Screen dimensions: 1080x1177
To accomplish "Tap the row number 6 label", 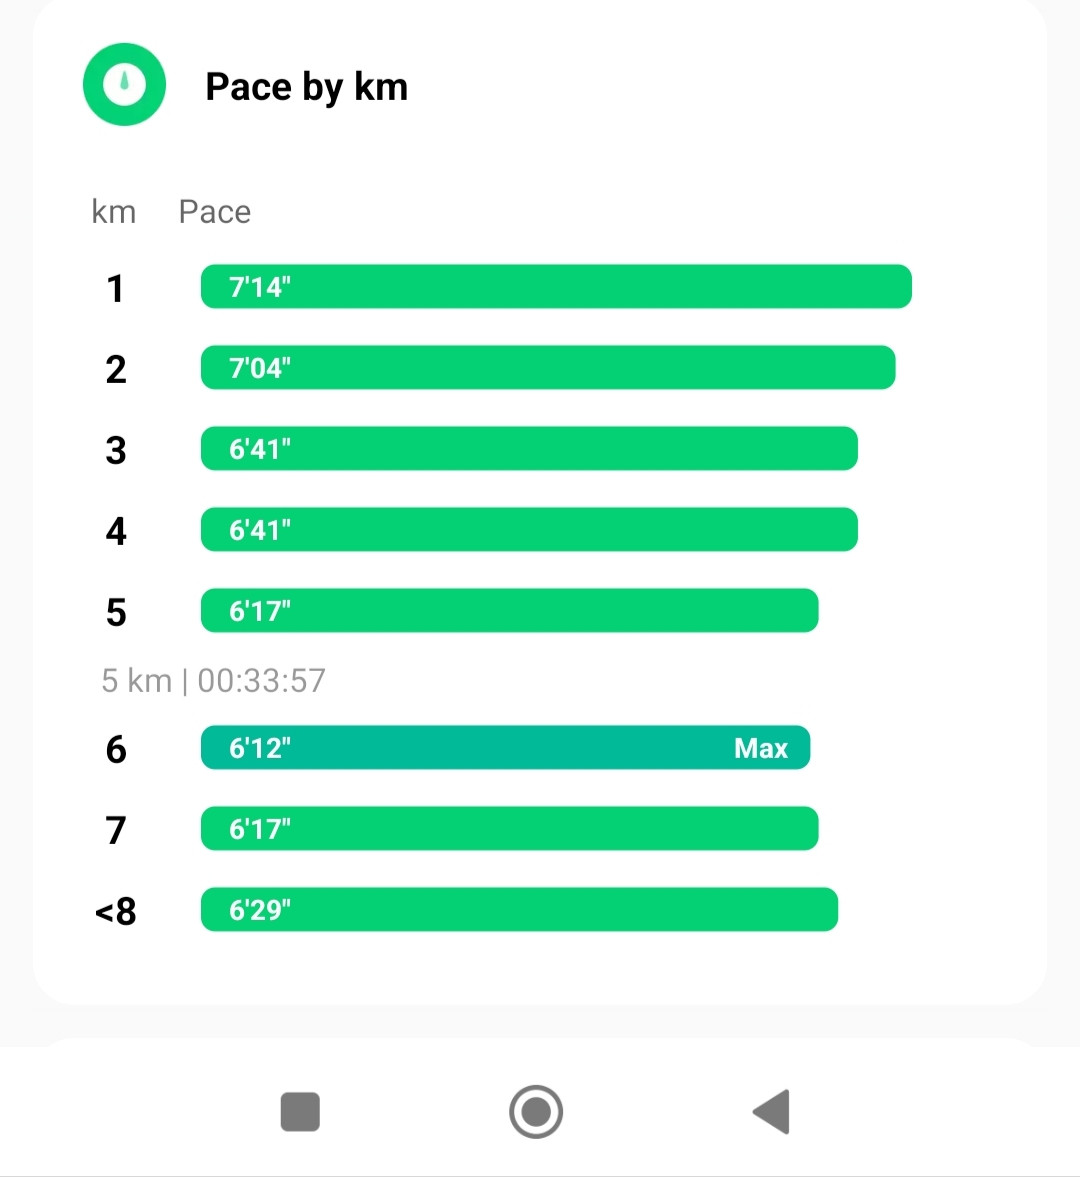I will 116,749.
